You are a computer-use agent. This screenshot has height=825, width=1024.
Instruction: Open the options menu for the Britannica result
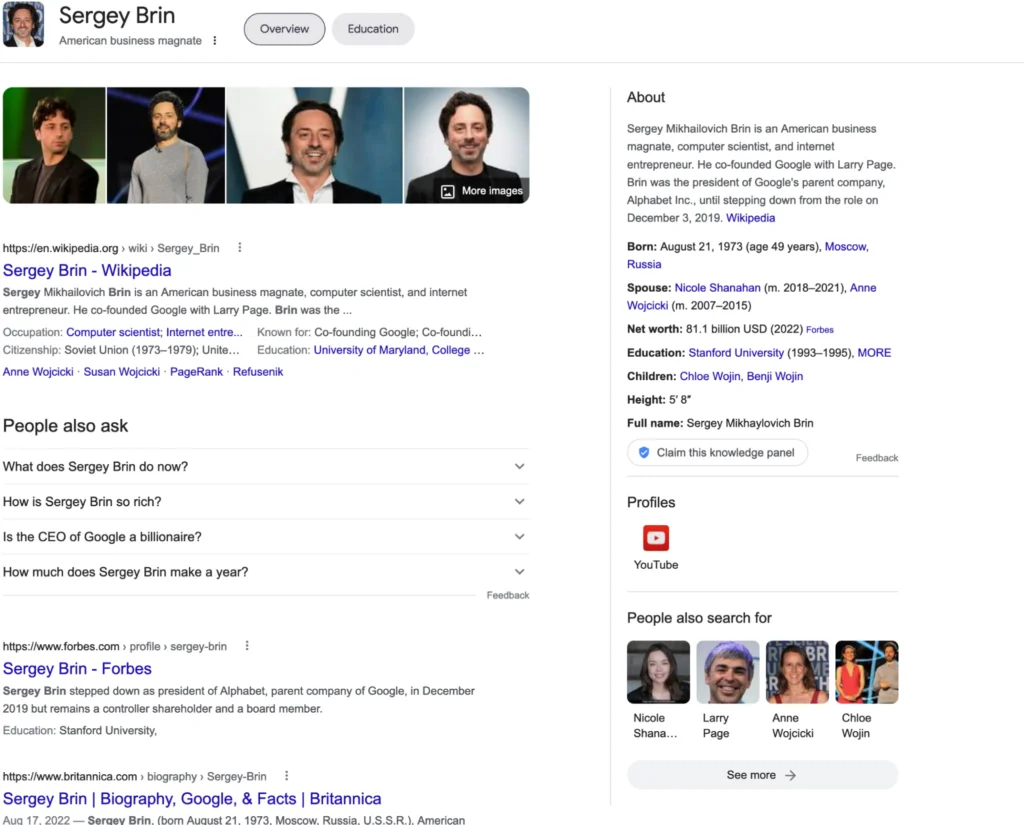click(x=286, y=775)
